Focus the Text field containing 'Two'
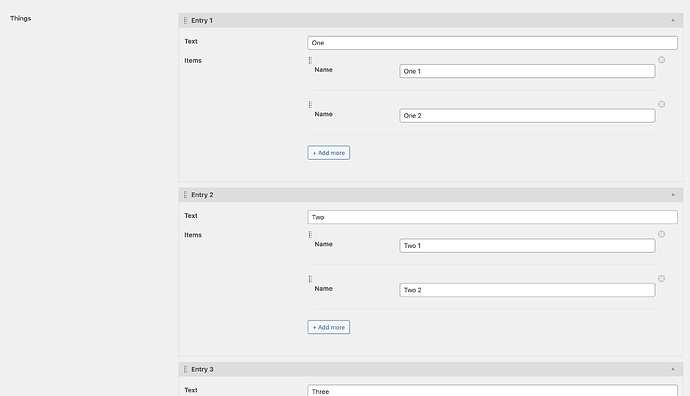 [492, 217]
